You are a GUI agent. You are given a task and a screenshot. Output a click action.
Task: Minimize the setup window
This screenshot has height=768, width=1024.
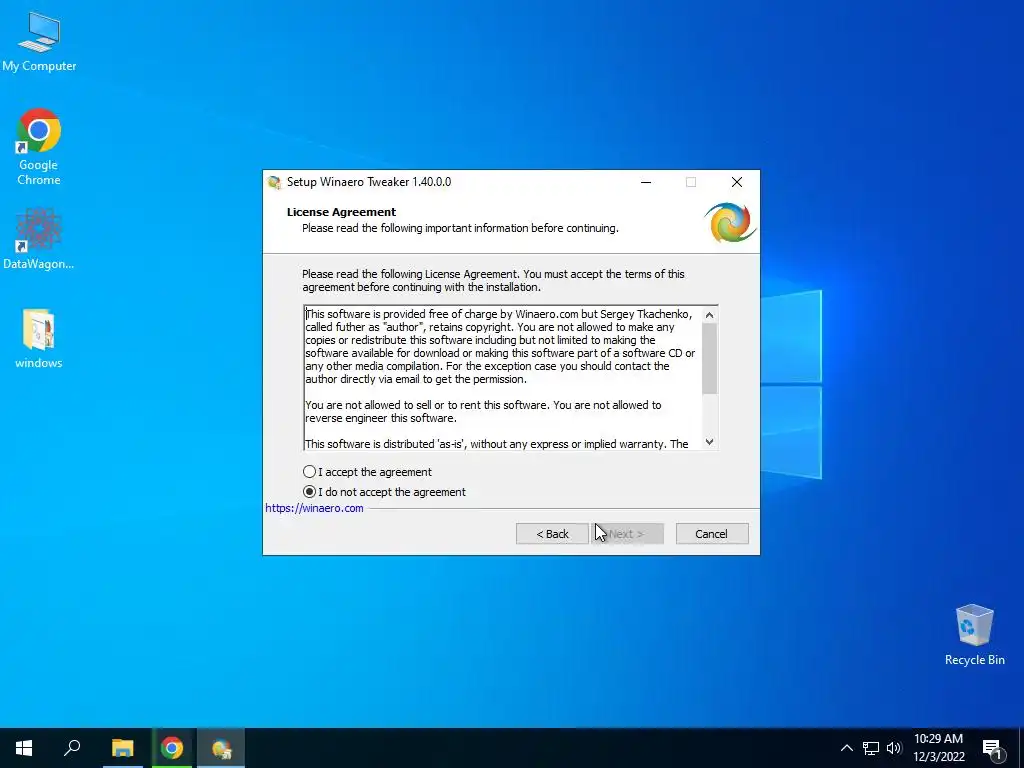646,182
